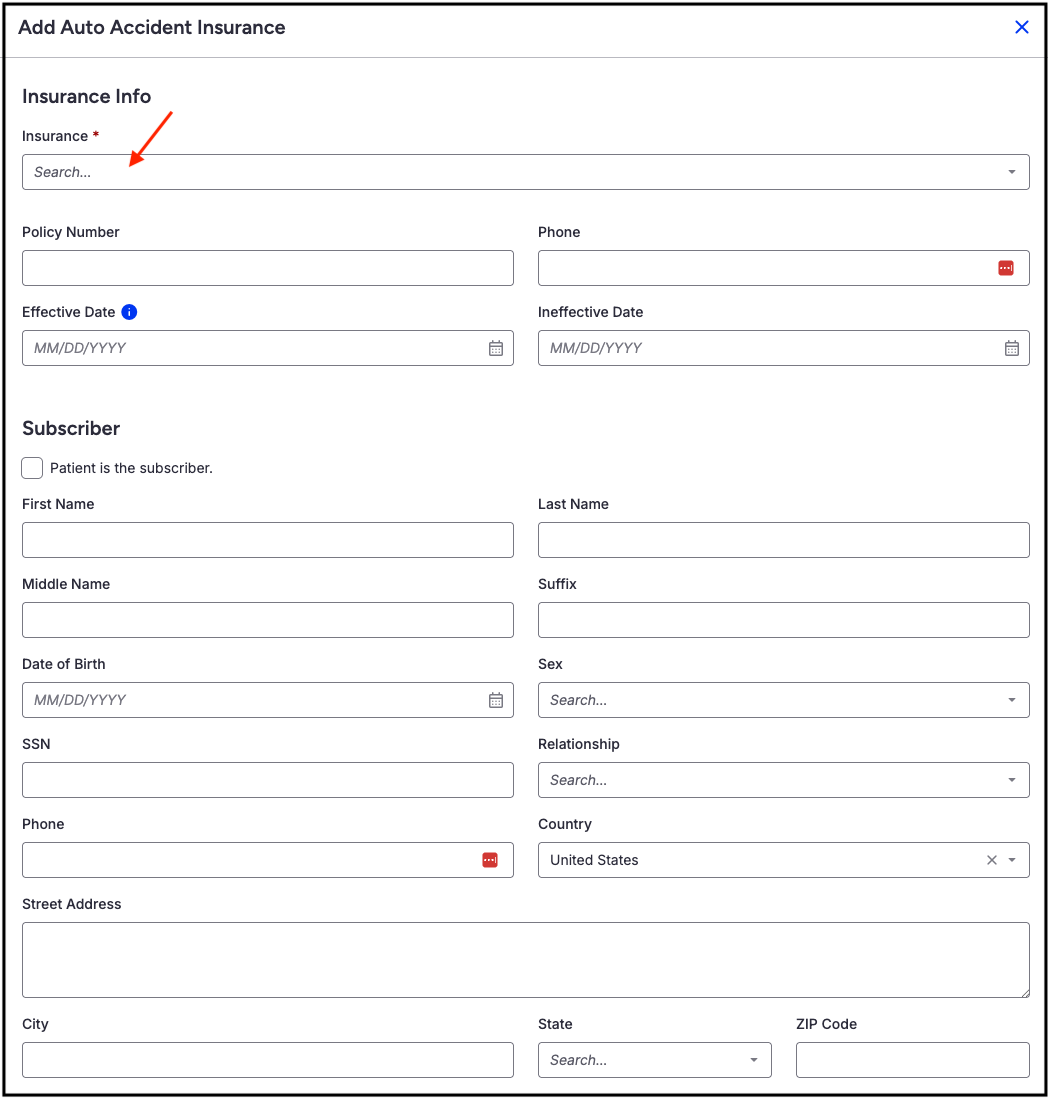
Task: Open the Date of Birth calendar picker
Action: (x=496, y=700)
